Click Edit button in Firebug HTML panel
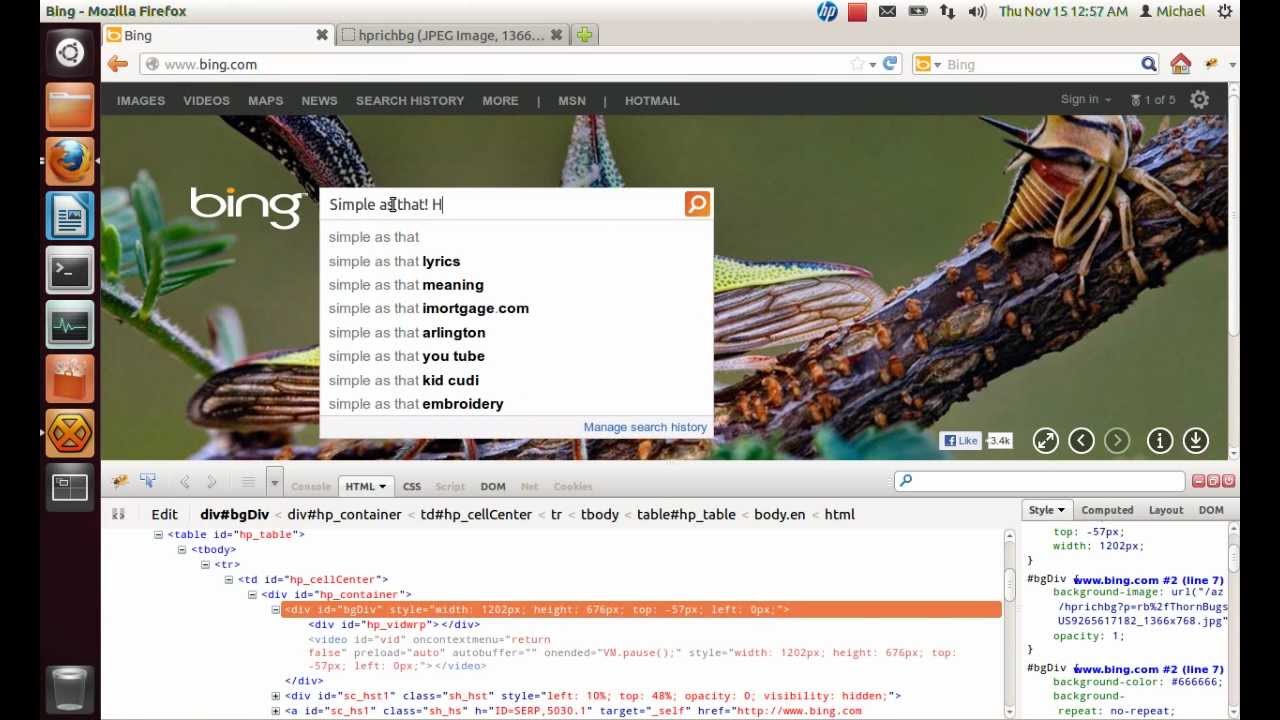This screenshot has width=1280, height=720. (x=164, y=514)
